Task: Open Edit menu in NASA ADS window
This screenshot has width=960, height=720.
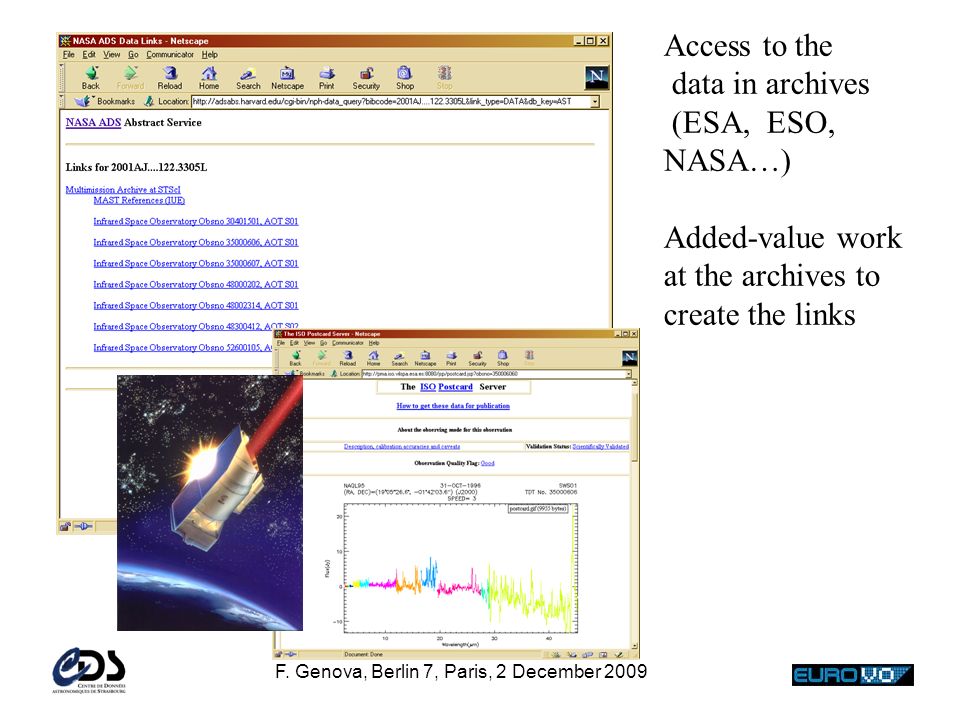Action: (x=89, y=54)
